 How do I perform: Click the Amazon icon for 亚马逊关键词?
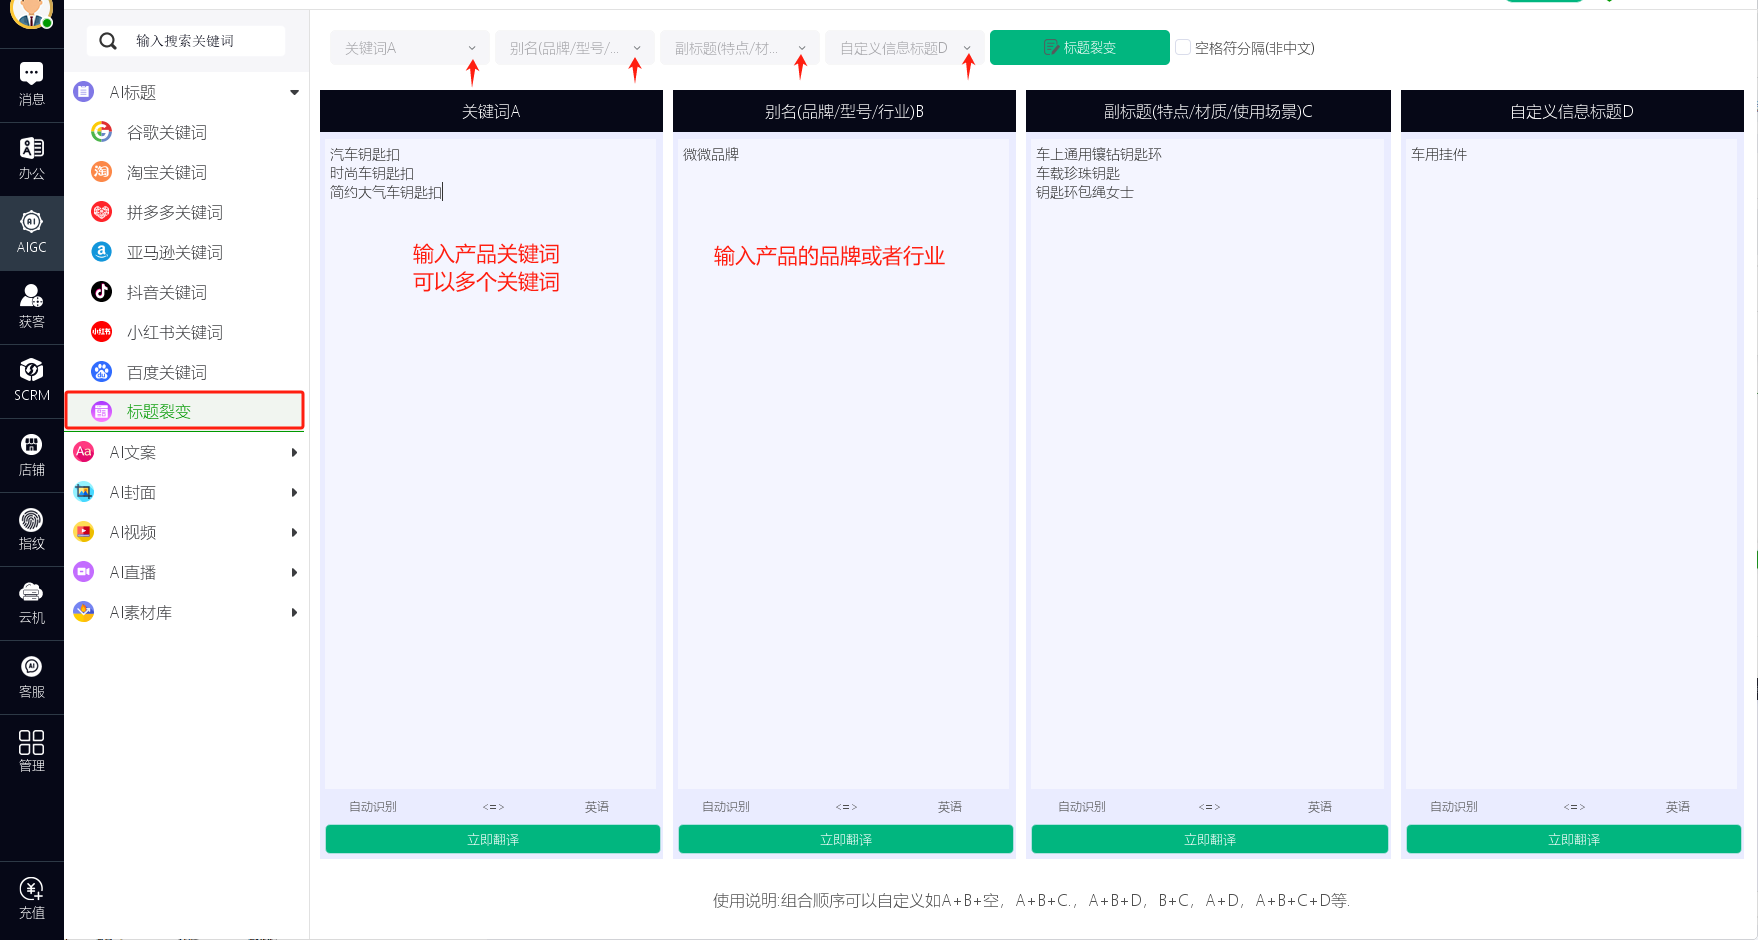(102, 252)
